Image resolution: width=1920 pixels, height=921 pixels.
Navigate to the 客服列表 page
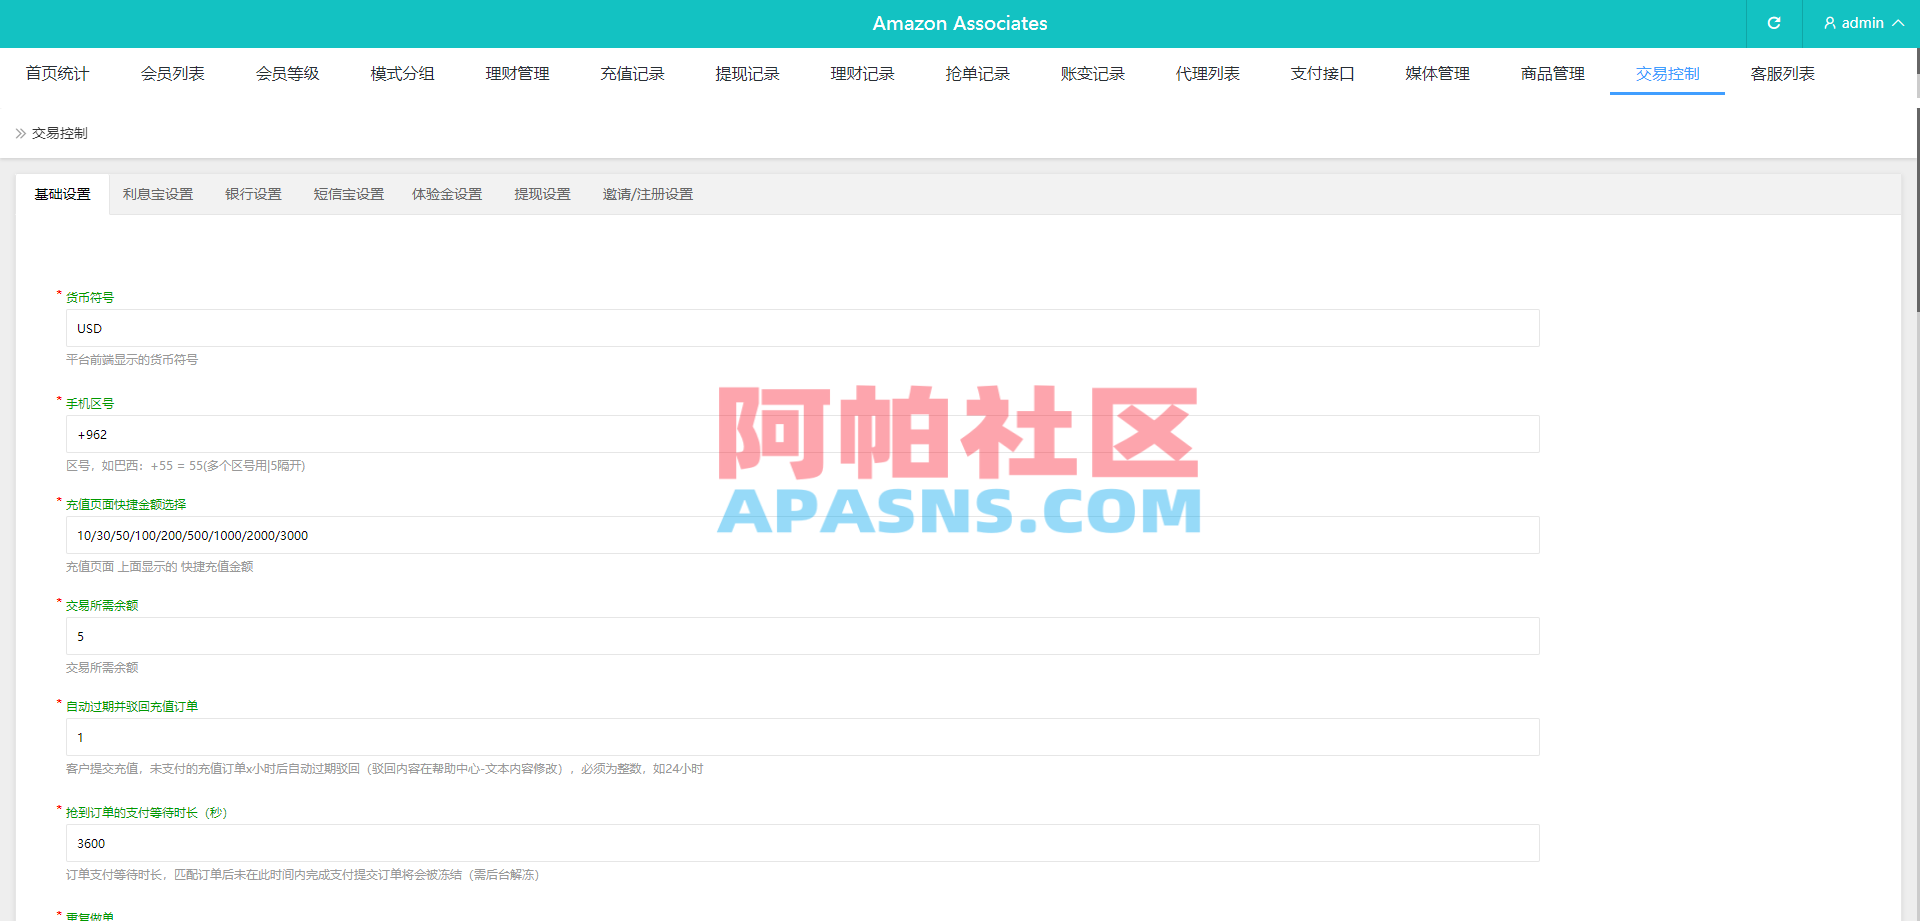point(1782,73)
